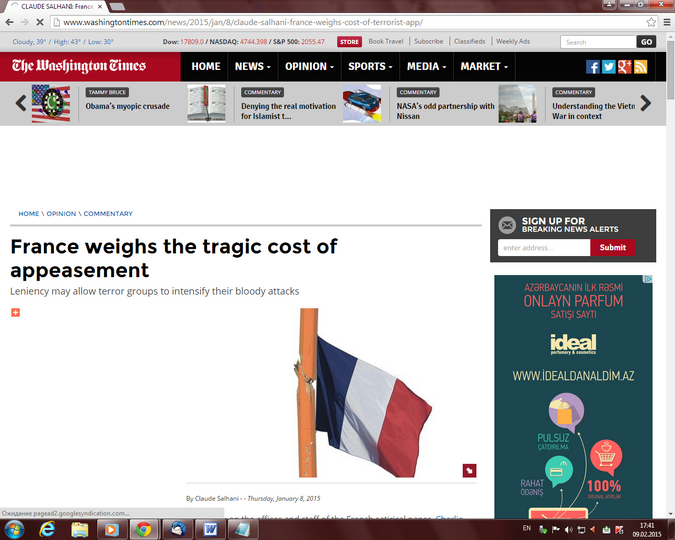Image resolution: width=675 pixels, height=540 pixels.
Task: Click NASDAQ value 4744.398
Action: (x=254, y=42)
